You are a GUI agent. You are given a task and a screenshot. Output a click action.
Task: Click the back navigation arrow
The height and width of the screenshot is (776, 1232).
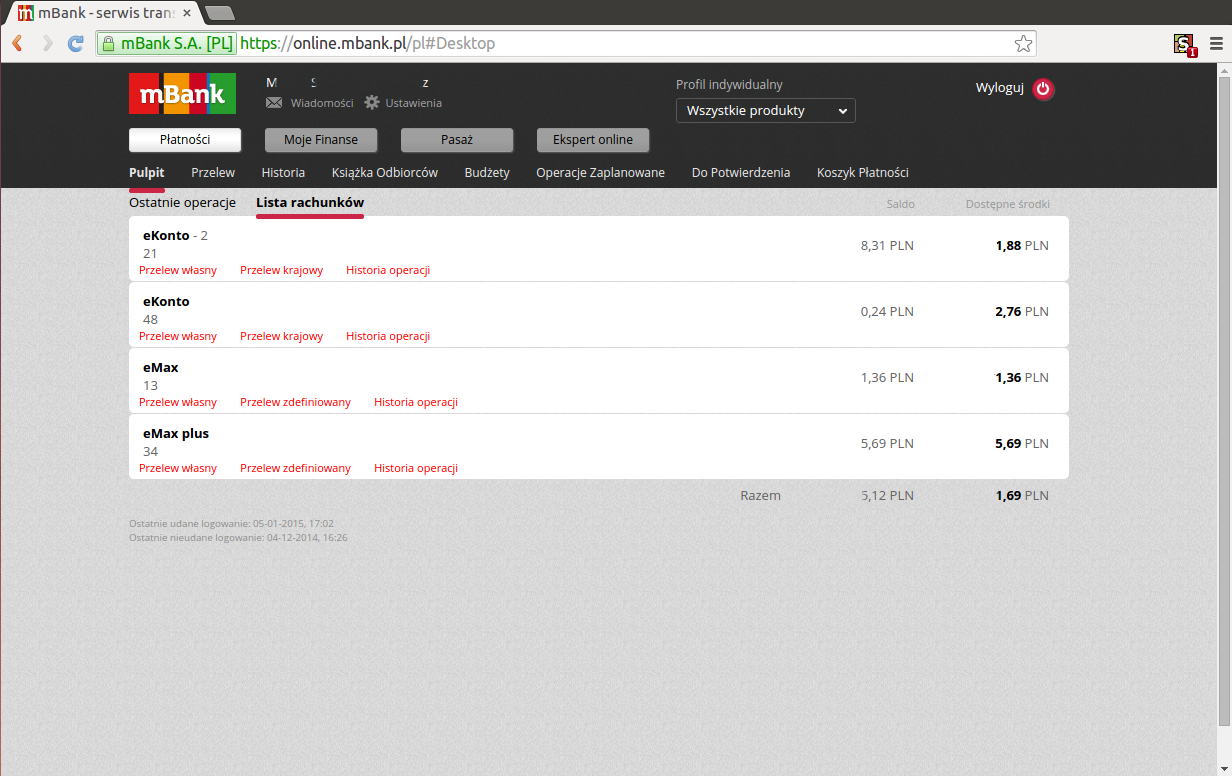pyautogui.click(x=16, y=43)
